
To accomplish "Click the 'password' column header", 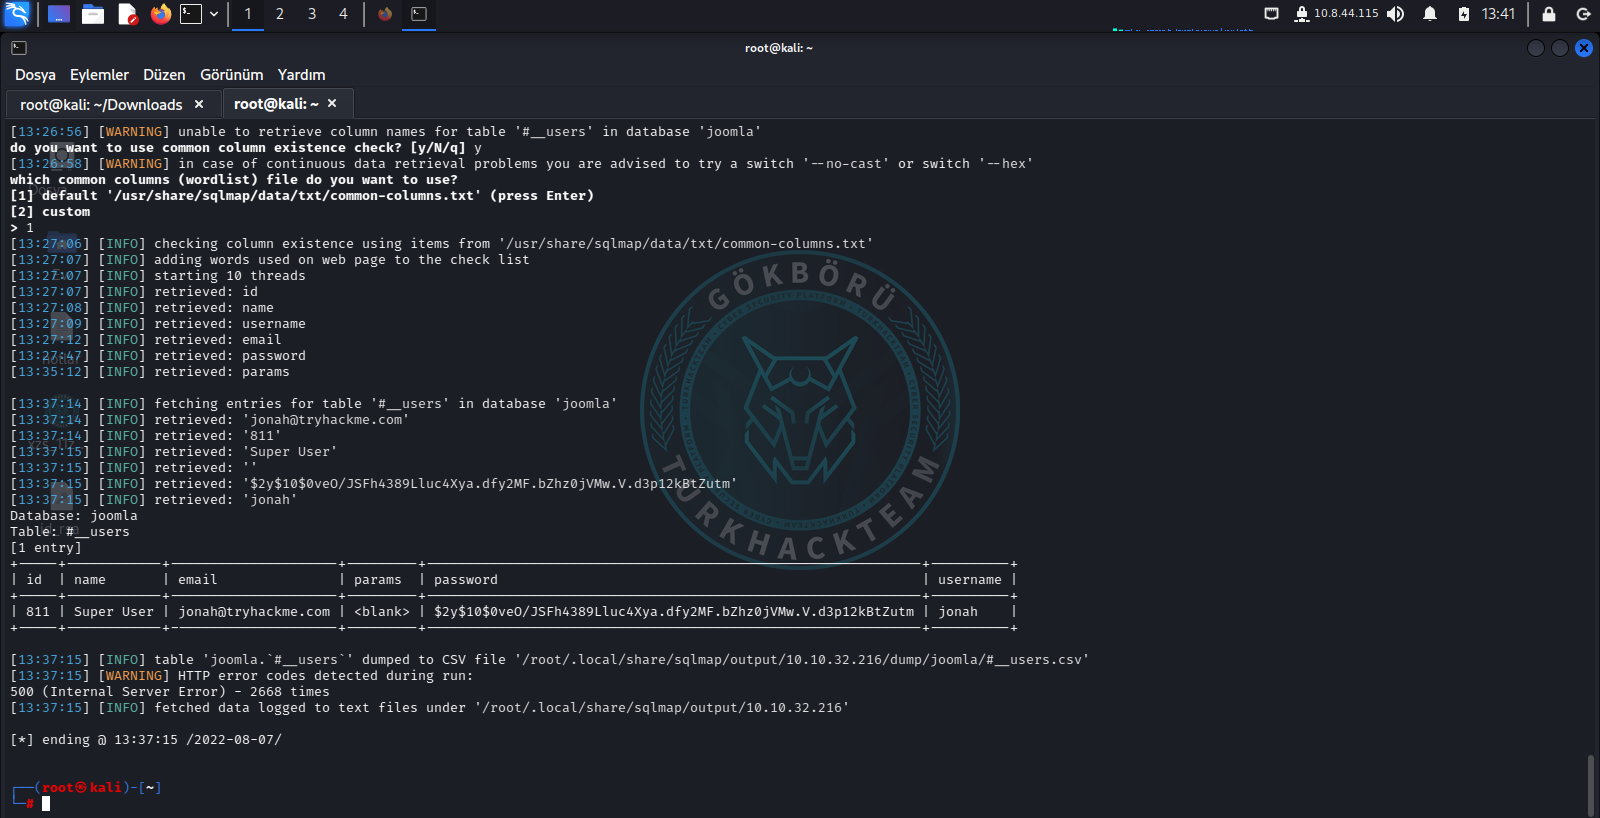I will (x=466, y=580).
